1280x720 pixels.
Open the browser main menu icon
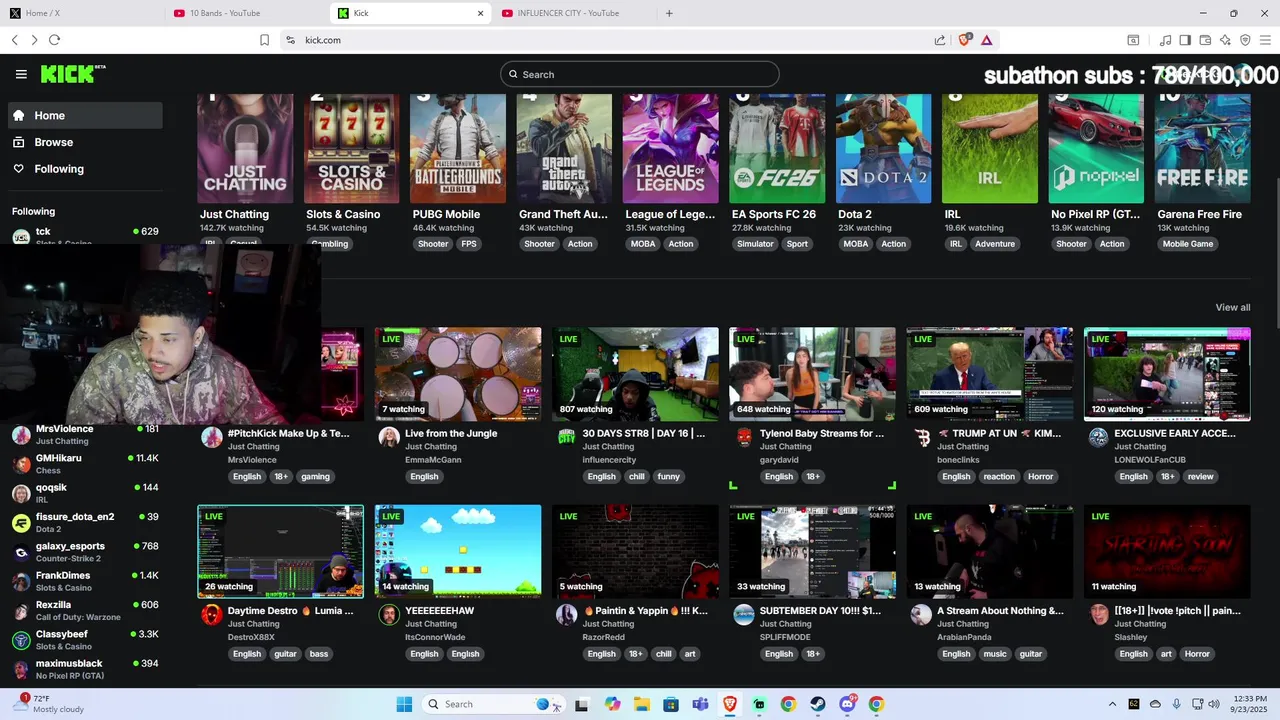click(x=1265, y=40)
